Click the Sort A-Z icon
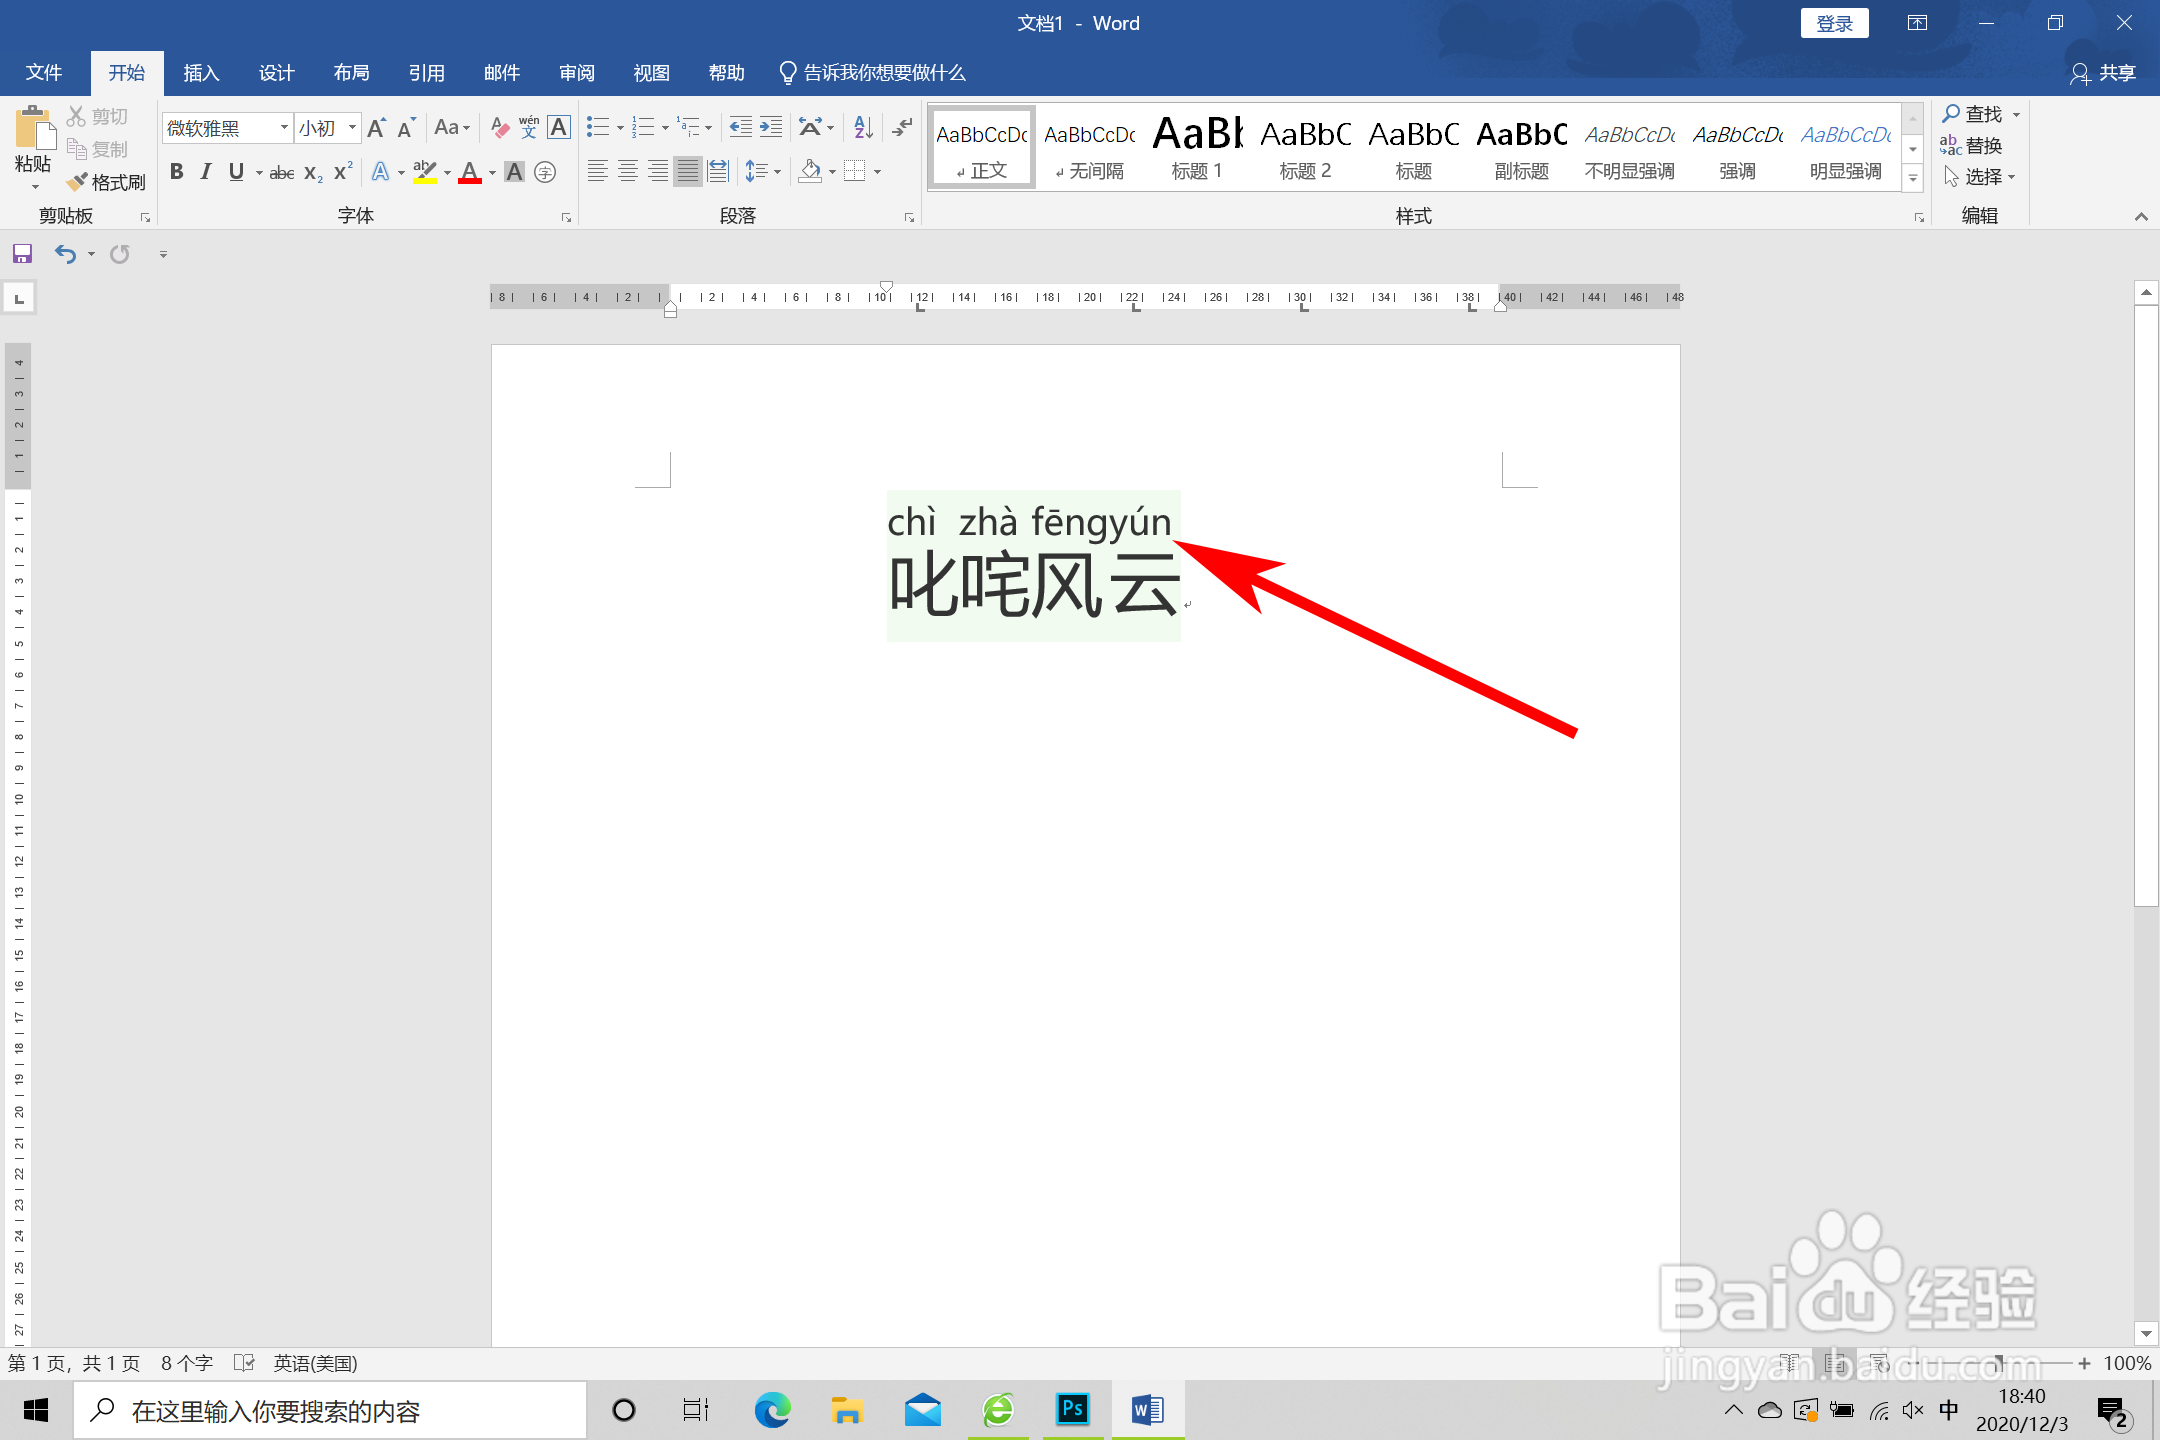The height and width of the screenshot is (1440, 2160). (x=863, y=127)
